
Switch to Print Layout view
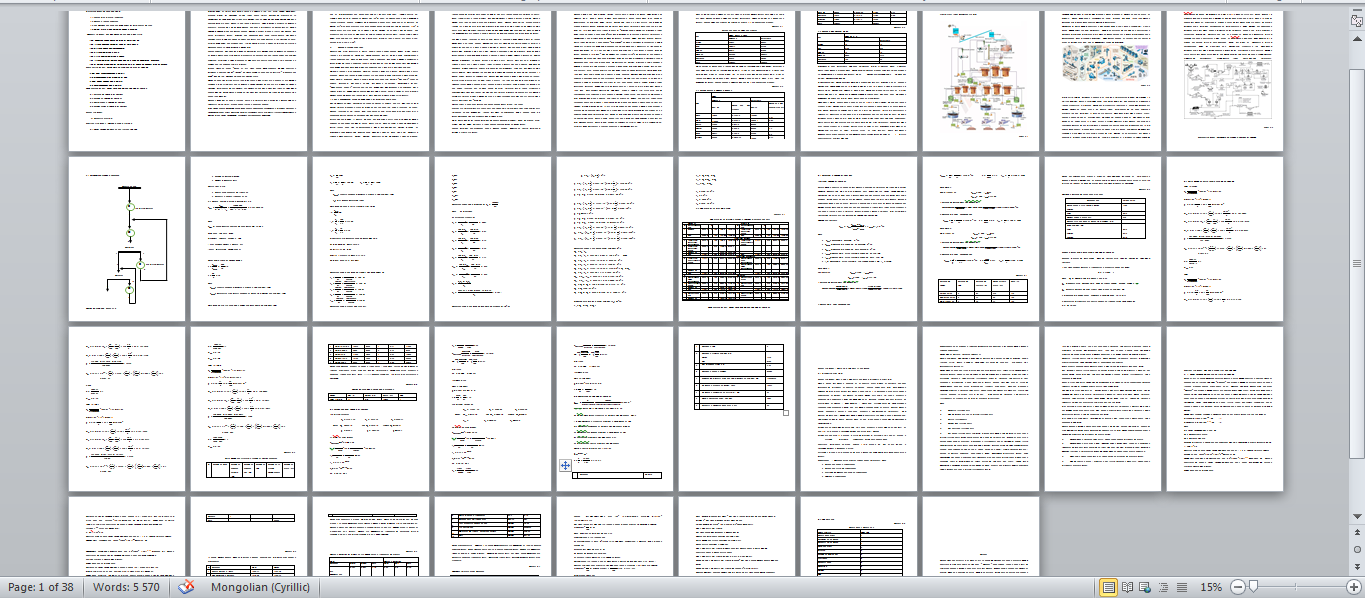coord(1108,587)
